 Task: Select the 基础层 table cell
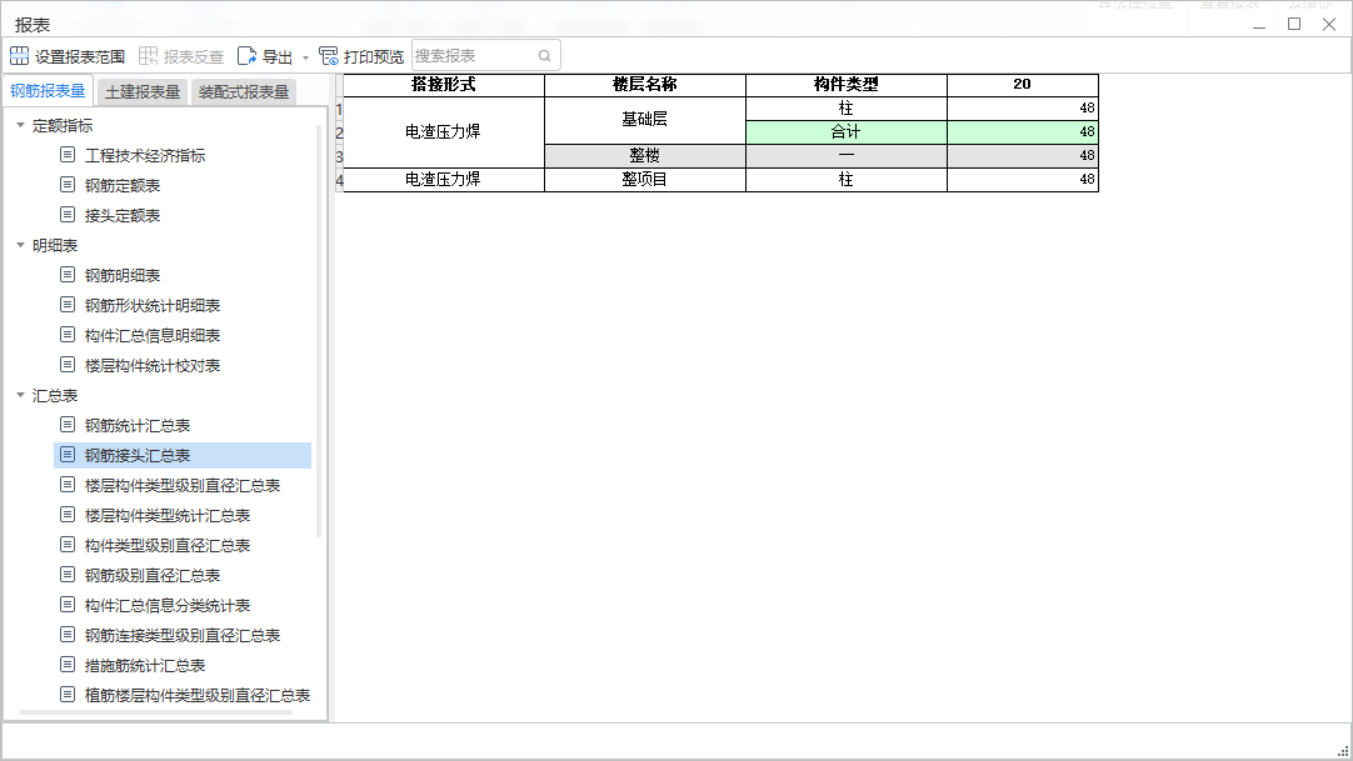click(645, 120)
